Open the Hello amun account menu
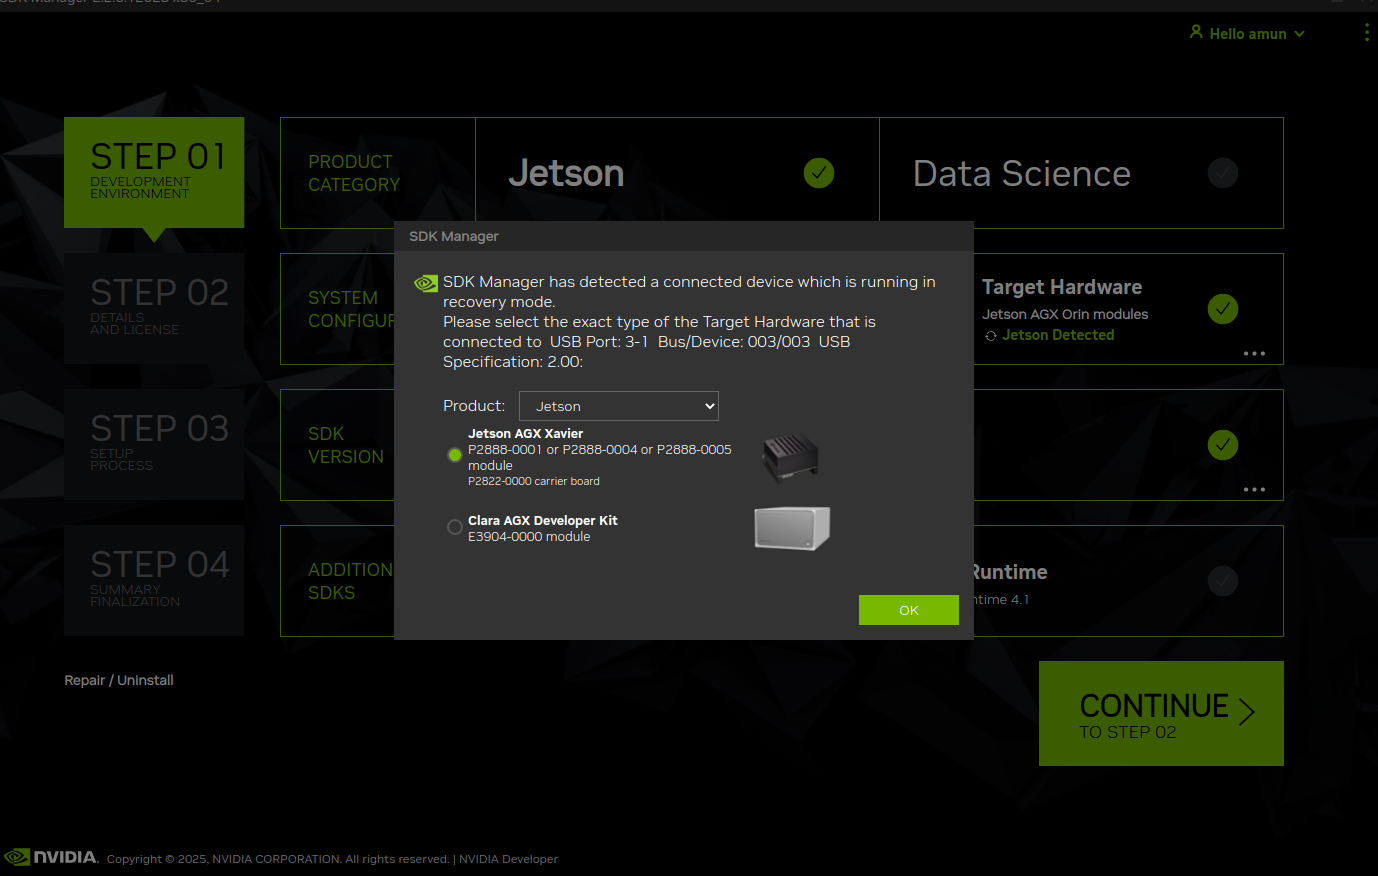This screenshot has width=1378, height=876. pyautogui.click(x=1248, y=33)
